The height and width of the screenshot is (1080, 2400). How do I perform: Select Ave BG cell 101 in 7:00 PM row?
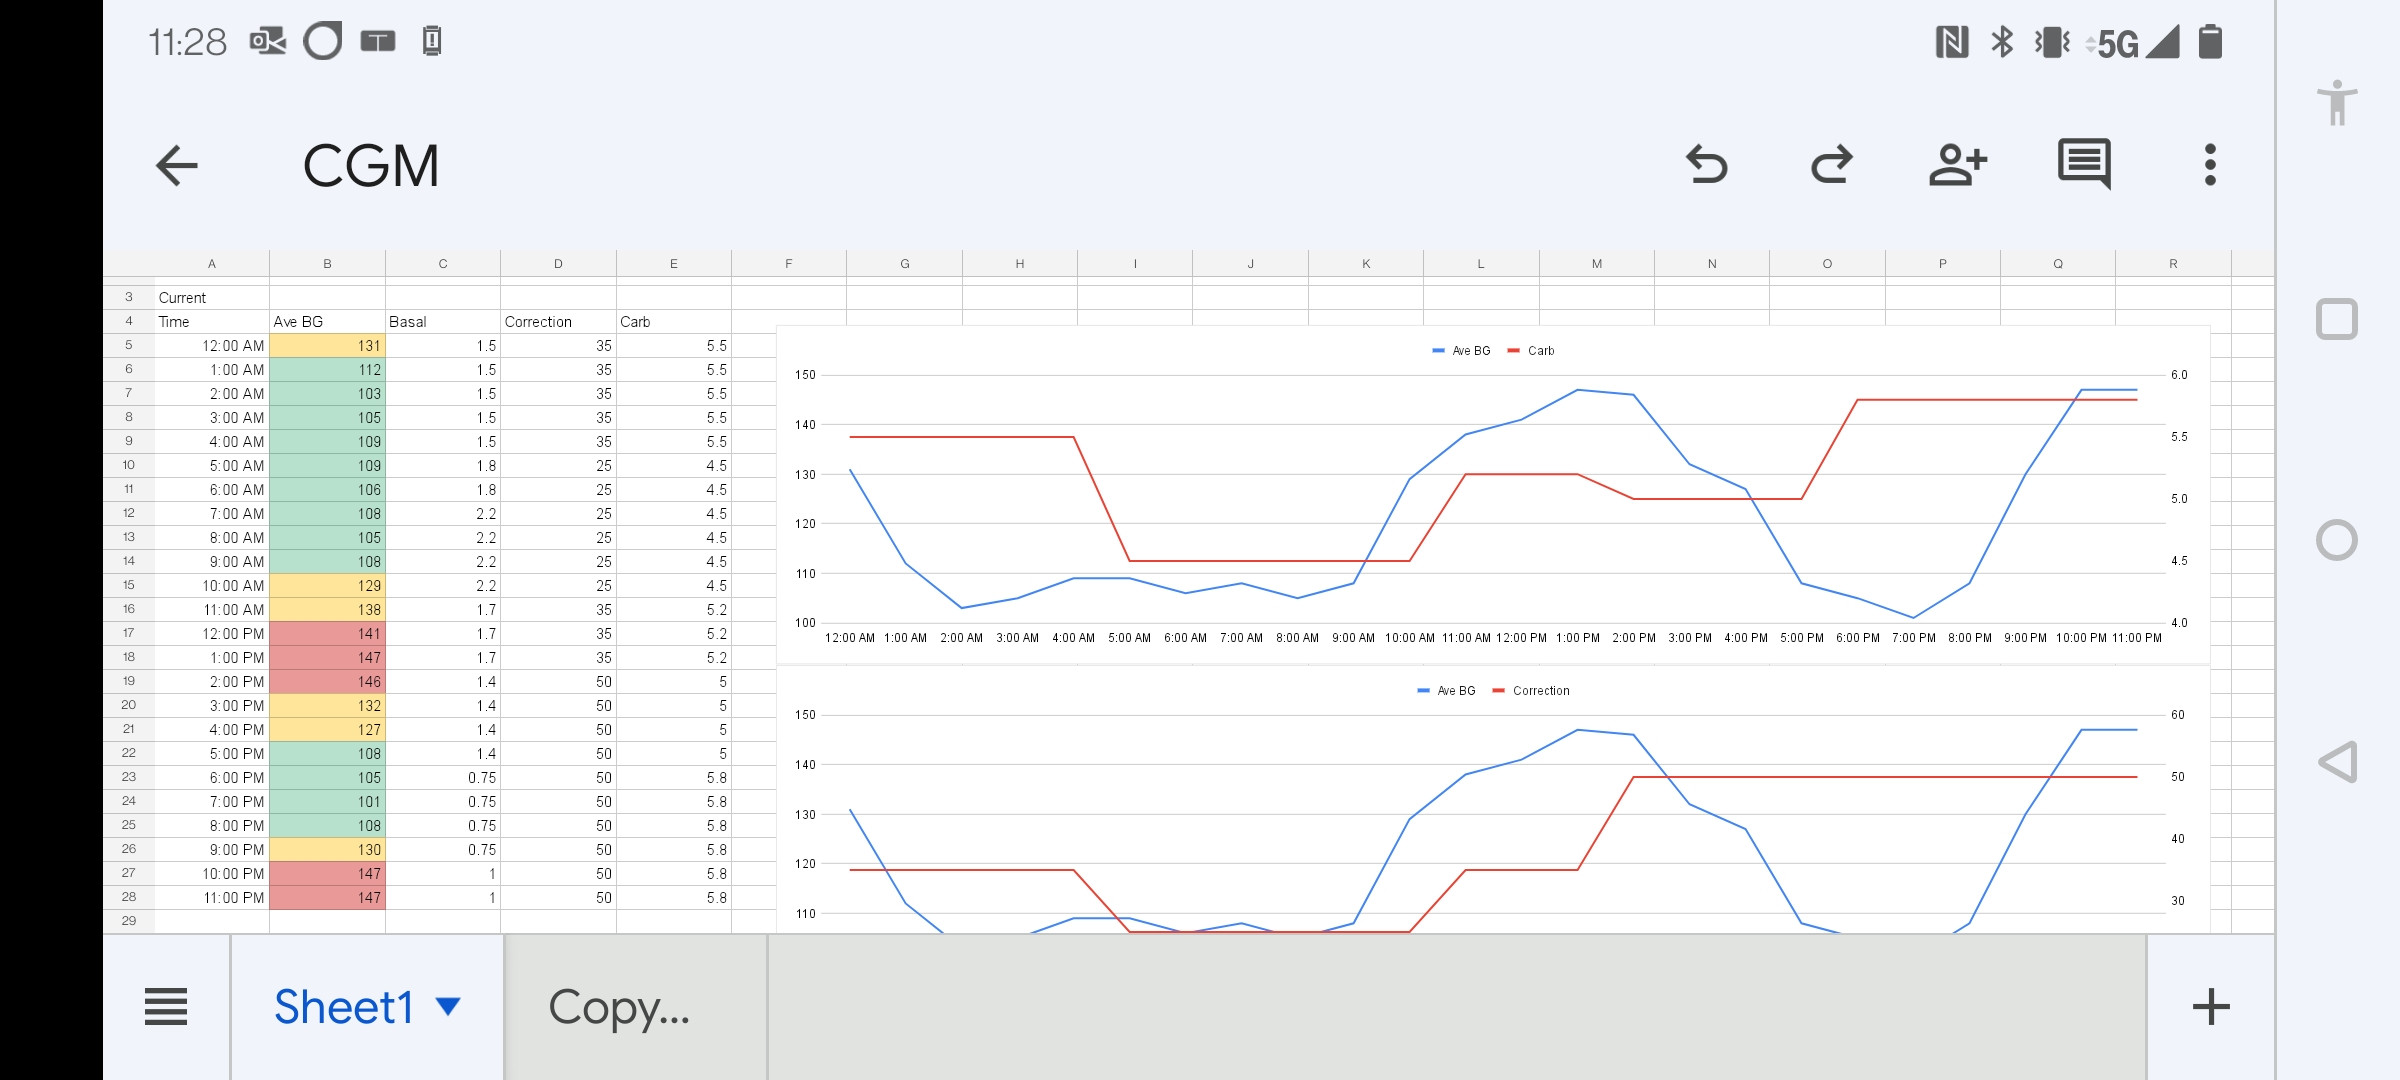coord(327,802)
